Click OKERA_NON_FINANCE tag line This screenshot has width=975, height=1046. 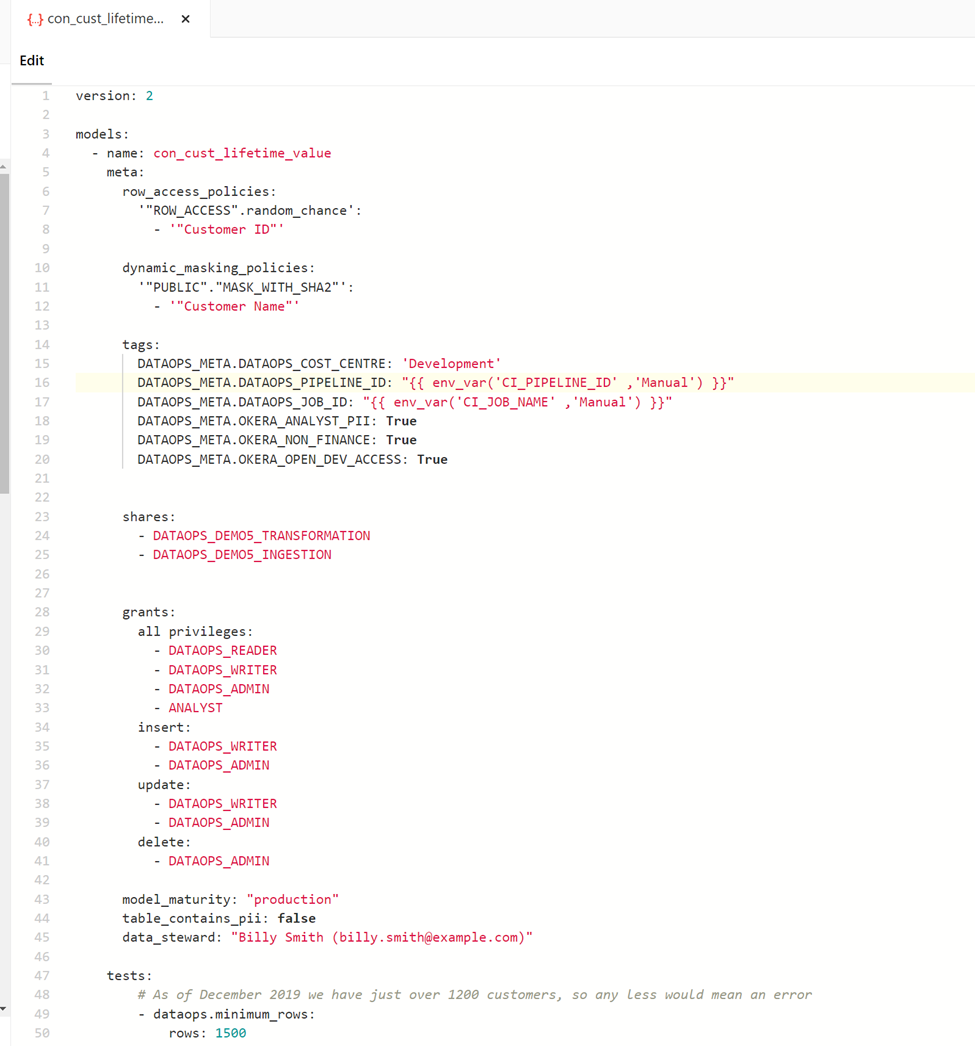(277, 440)
